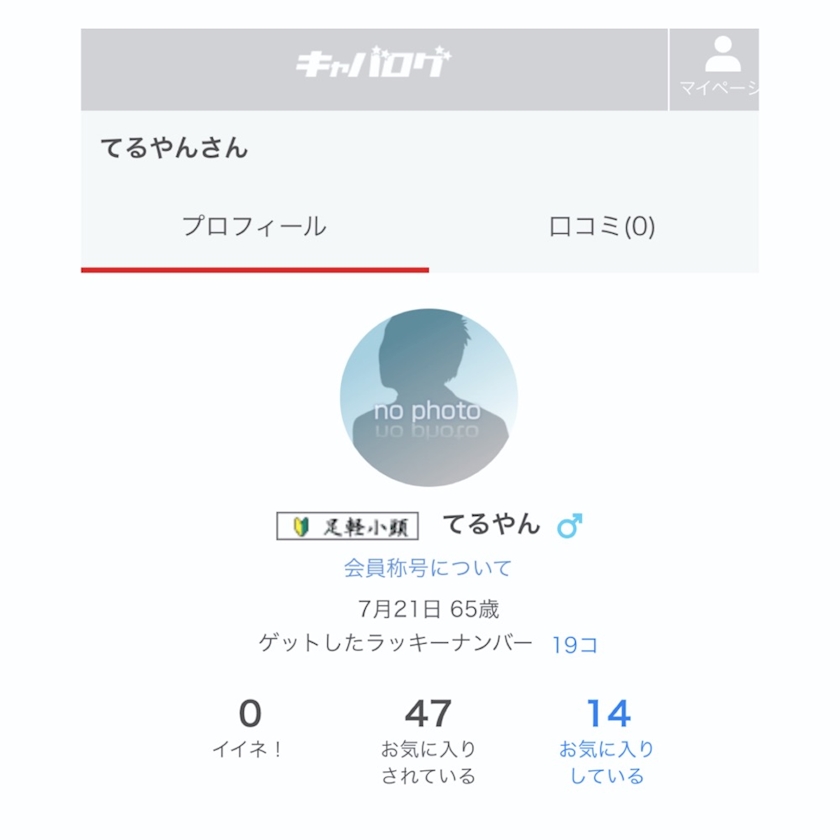Click the てるやん username beside the badge
This screenshot has height=840, width=840.
coord(491,524)
